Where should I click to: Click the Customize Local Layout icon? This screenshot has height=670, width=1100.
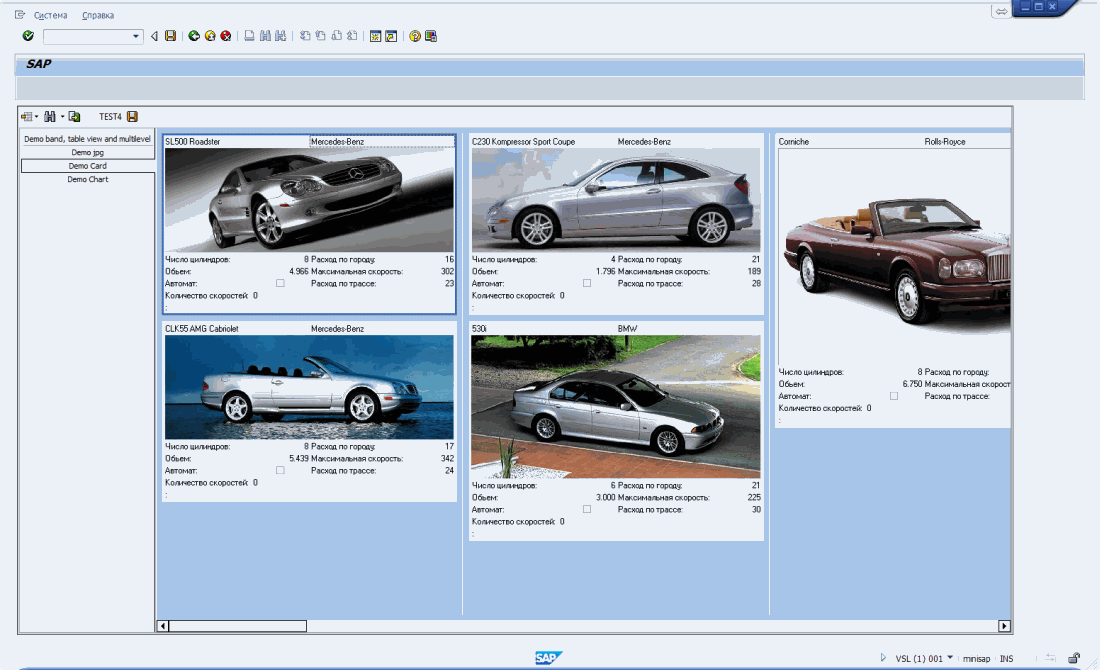(431, 36)
